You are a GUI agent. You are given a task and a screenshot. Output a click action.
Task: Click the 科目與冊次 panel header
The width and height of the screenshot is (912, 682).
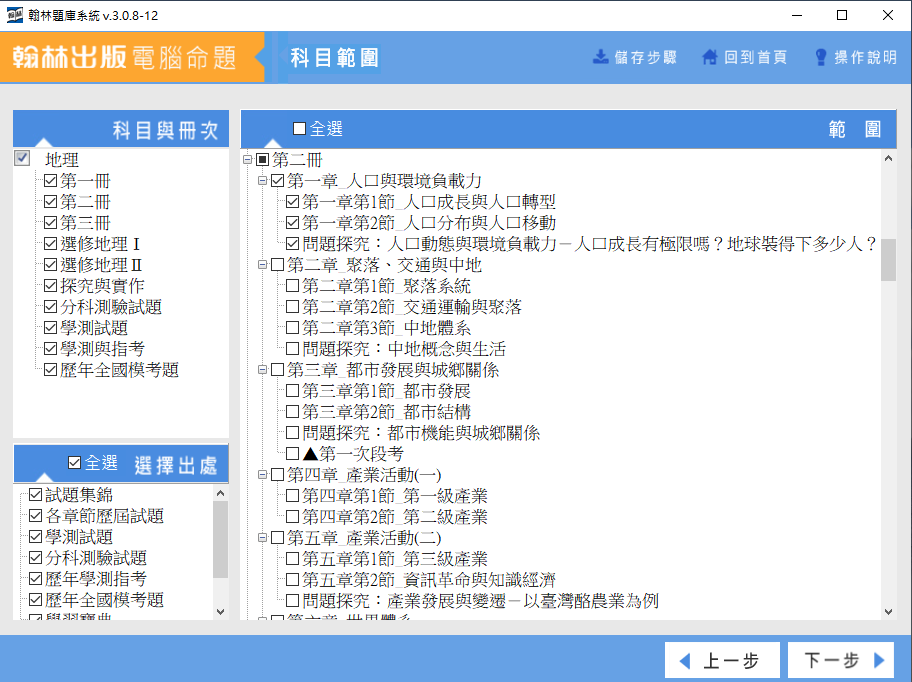point(121,129)
